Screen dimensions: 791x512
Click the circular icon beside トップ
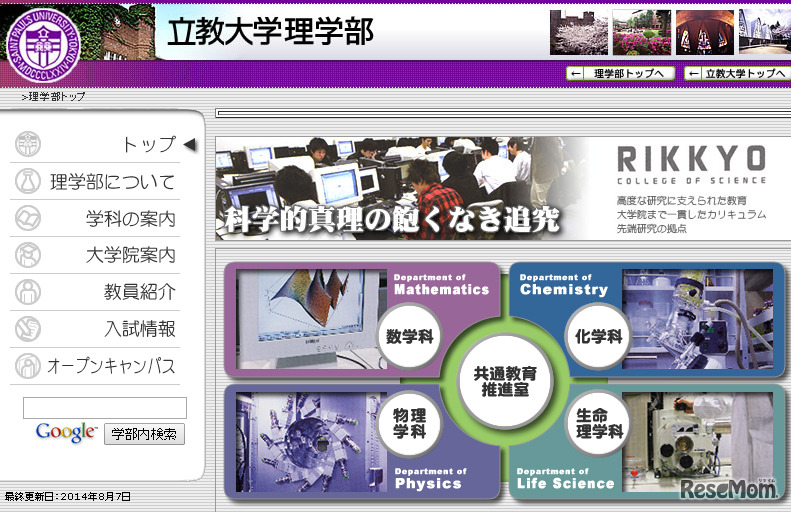tap(27, 144)
